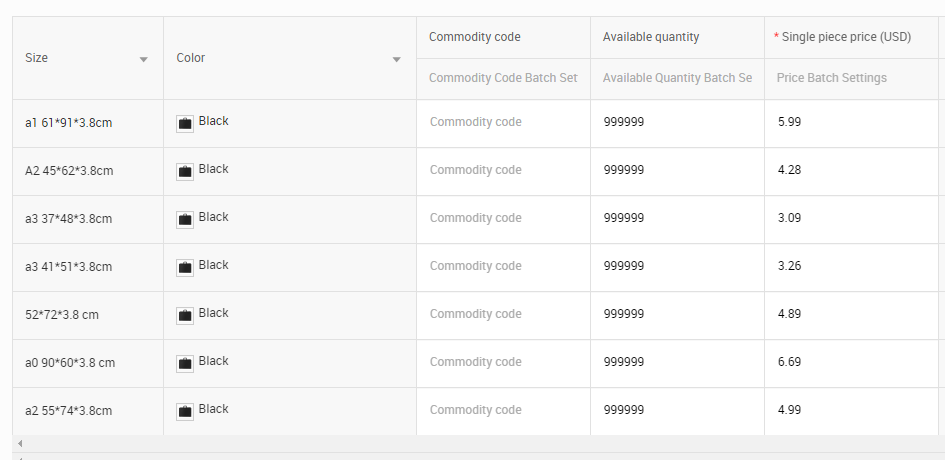The height and width of the screenshot is (460, 945).
Task: Click quantity field in a2 55*74*3.8cm row
Action: pyautogui.click(x=677, y=411)
